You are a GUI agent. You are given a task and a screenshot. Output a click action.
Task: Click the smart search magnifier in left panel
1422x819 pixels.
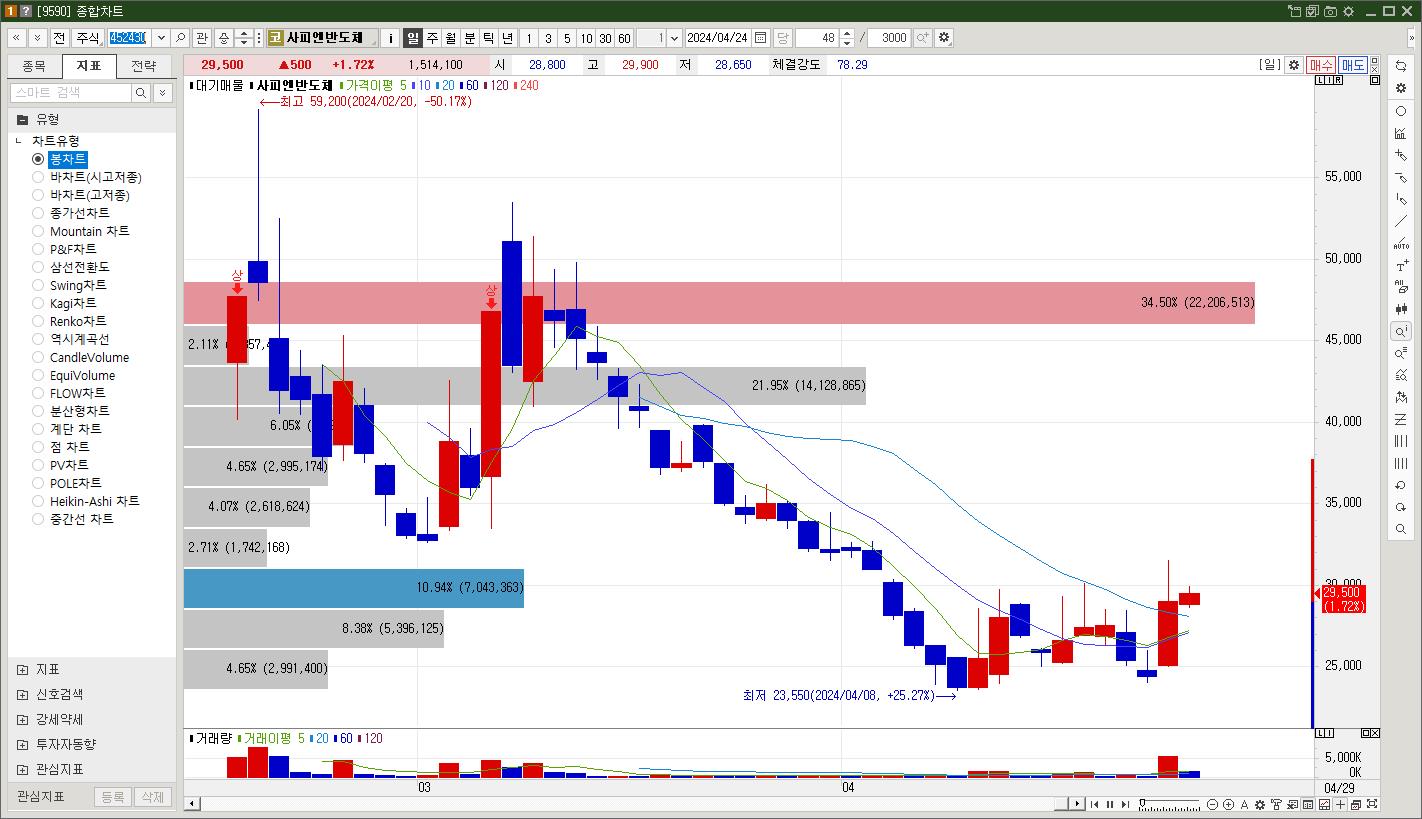[x=141, y=92]
